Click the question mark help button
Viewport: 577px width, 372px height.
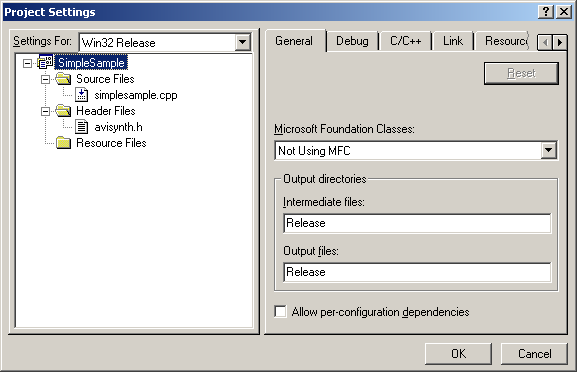(546, 12)
